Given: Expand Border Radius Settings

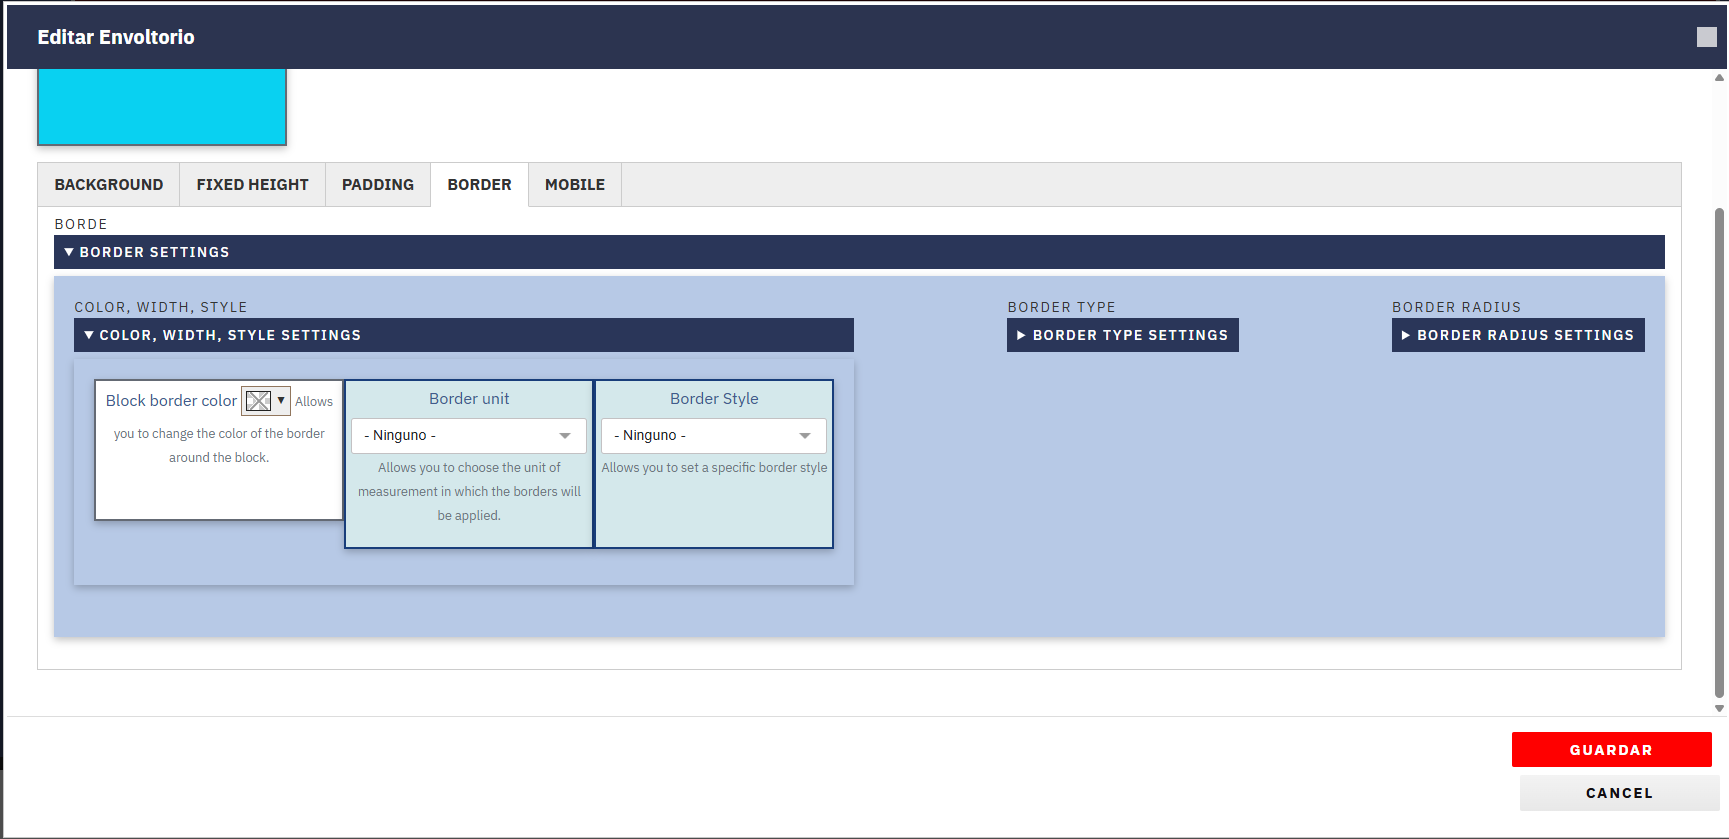Looking at the screenshot, I should pos(1518,335).
